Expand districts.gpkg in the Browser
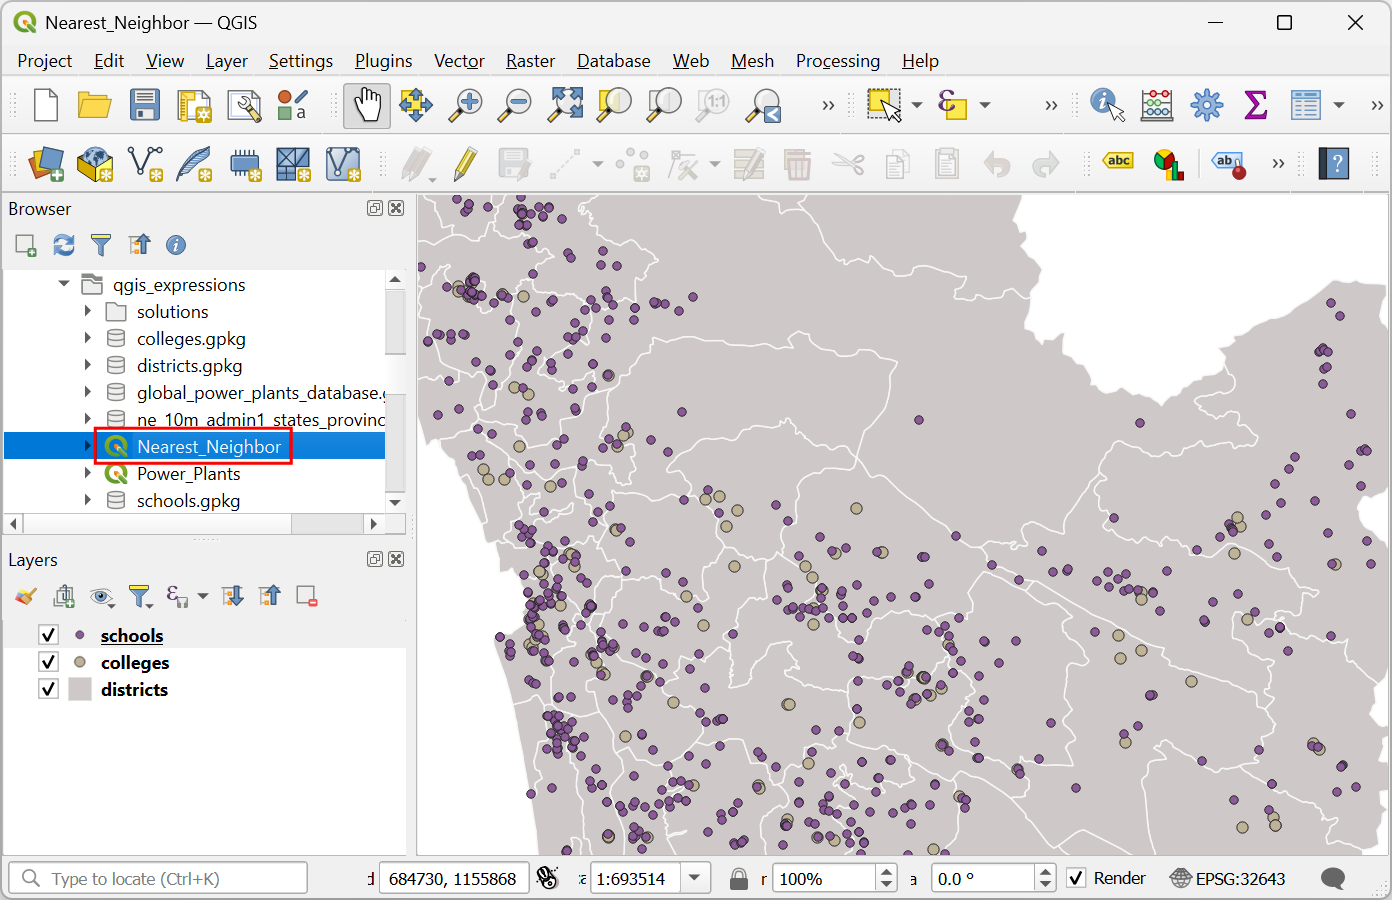The height and width of the screenshot is (900, 1392). (88, 365)
